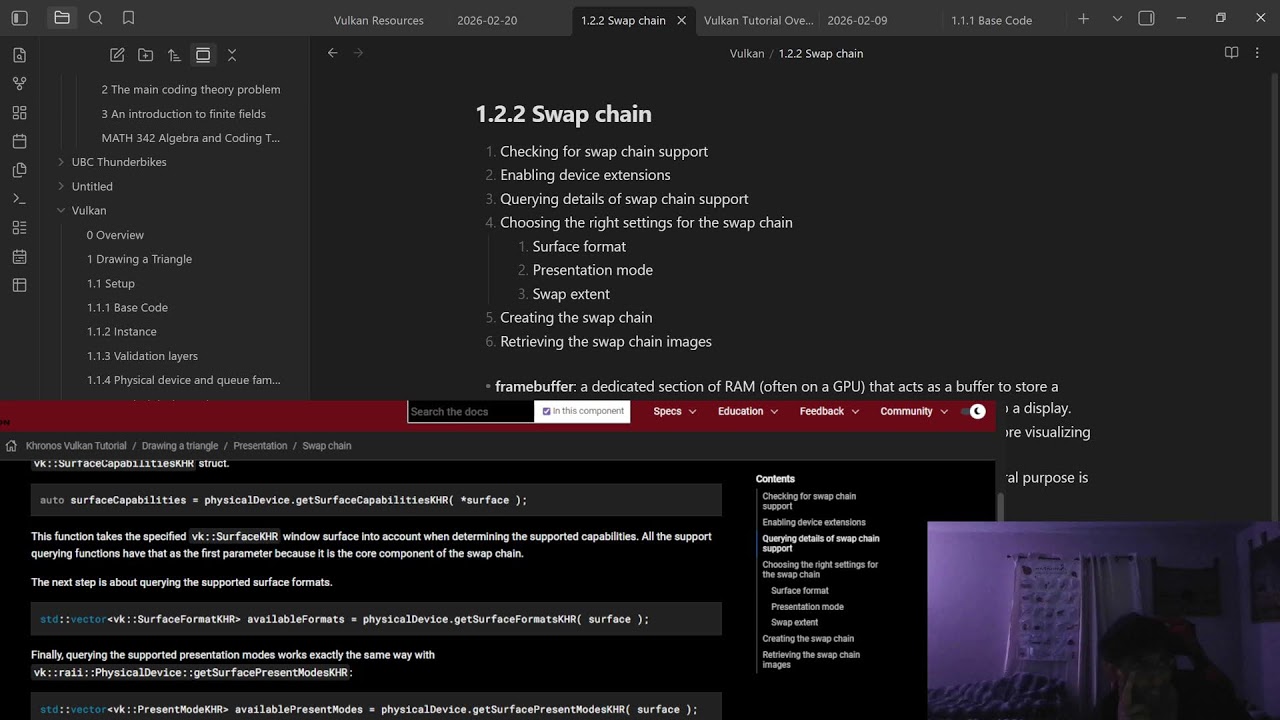Go to 'Creating the swap chain' in Contents
This screenshot has height=720, width=1280.
[808, 639]
